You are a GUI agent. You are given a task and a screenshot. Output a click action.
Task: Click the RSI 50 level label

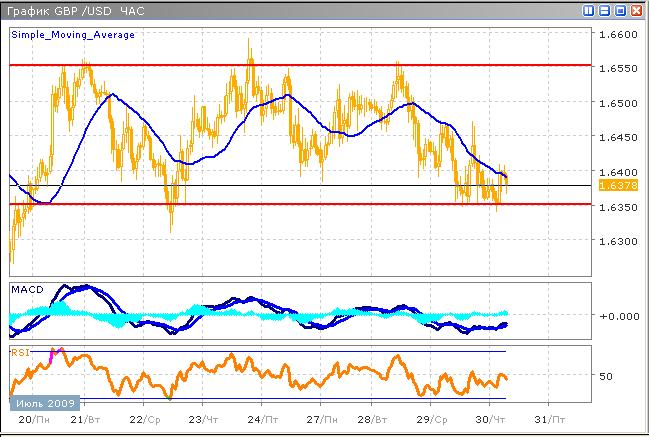[x=605, y=377]
